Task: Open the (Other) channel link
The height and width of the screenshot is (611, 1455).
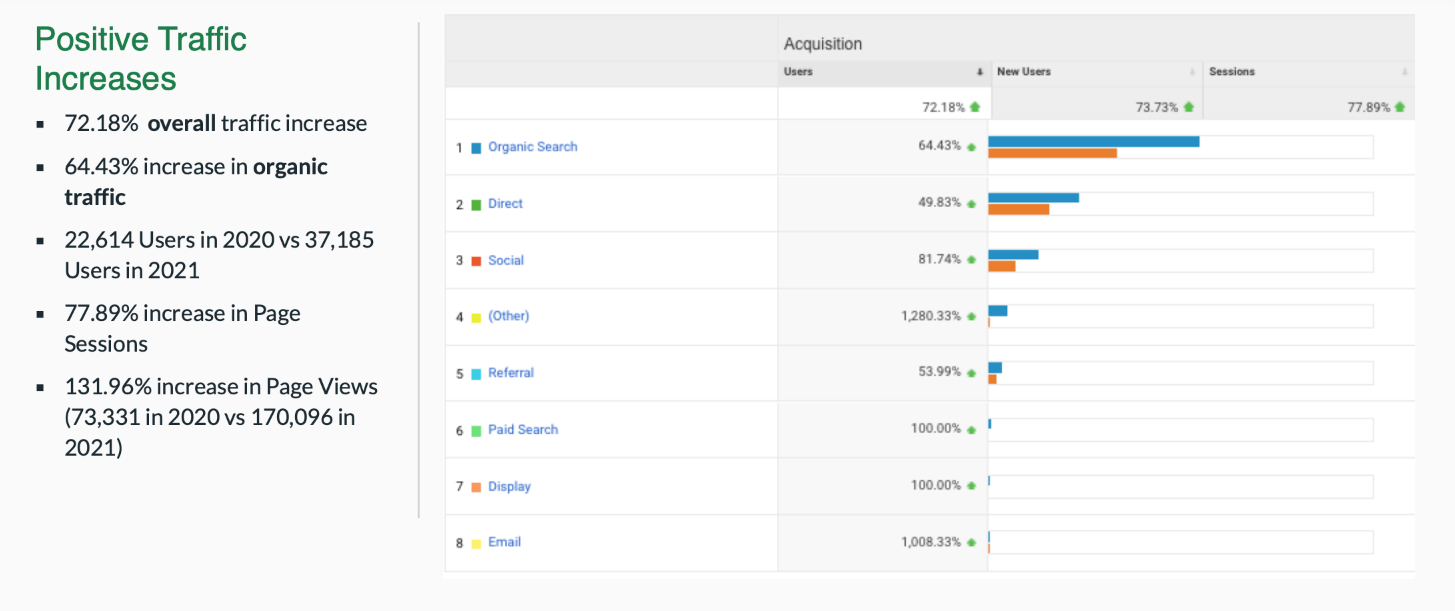Action: pos(508,316)
